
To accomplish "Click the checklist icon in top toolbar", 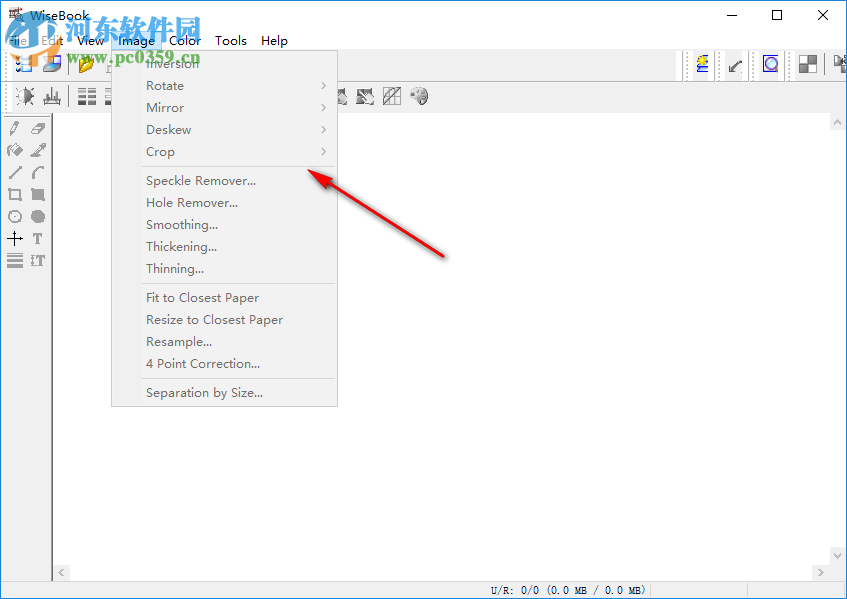I will click(24, 64).
